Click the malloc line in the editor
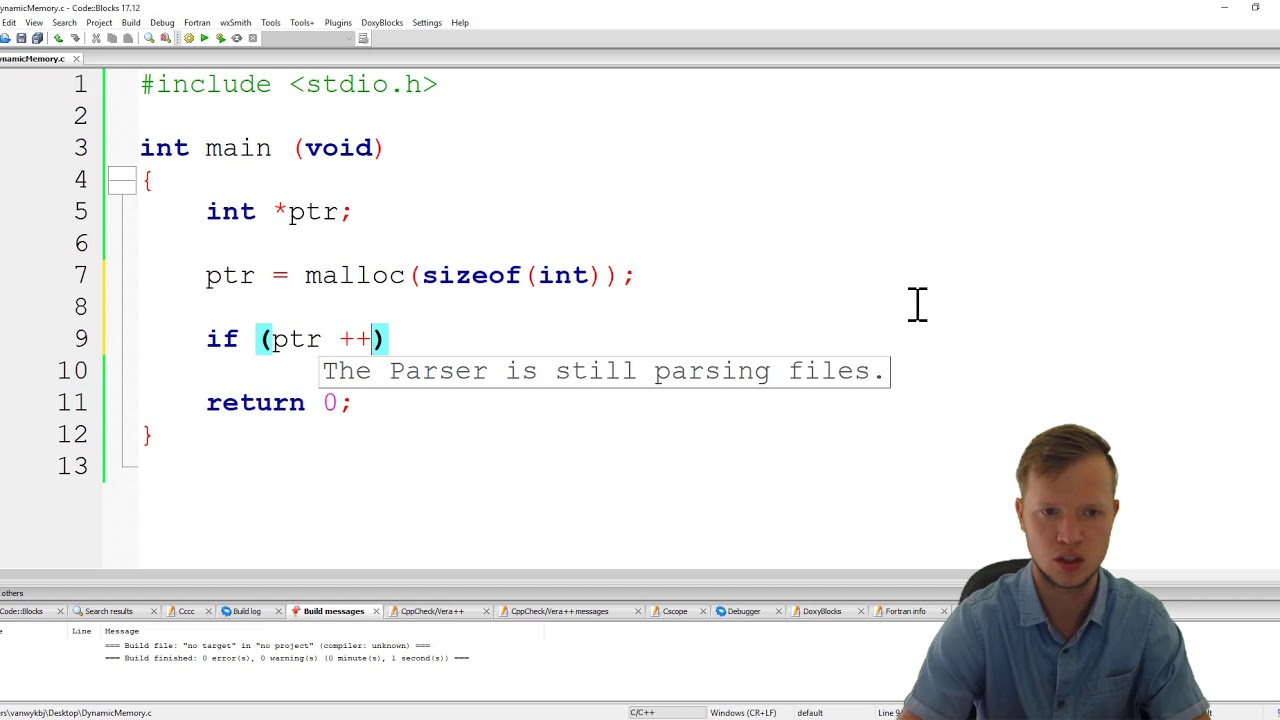 click(x=420, y=275)
